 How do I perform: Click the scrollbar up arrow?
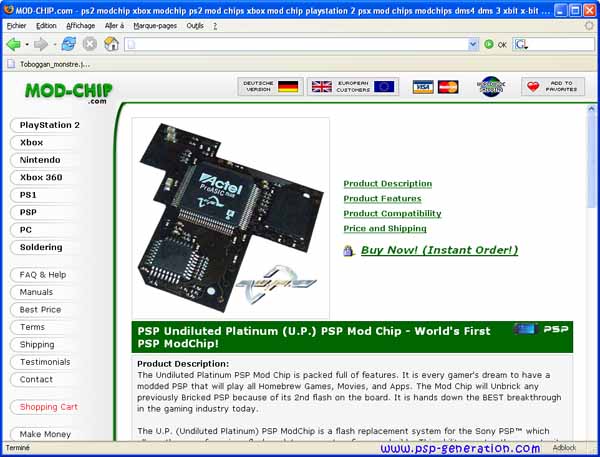click(x=591, y=109)
